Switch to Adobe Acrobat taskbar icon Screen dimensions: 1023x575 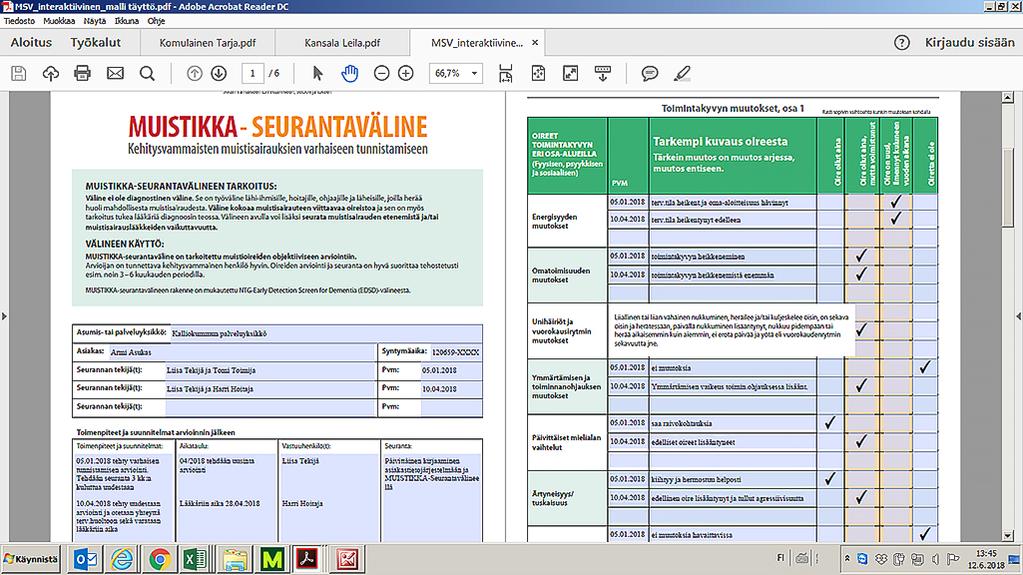point(307,559)
